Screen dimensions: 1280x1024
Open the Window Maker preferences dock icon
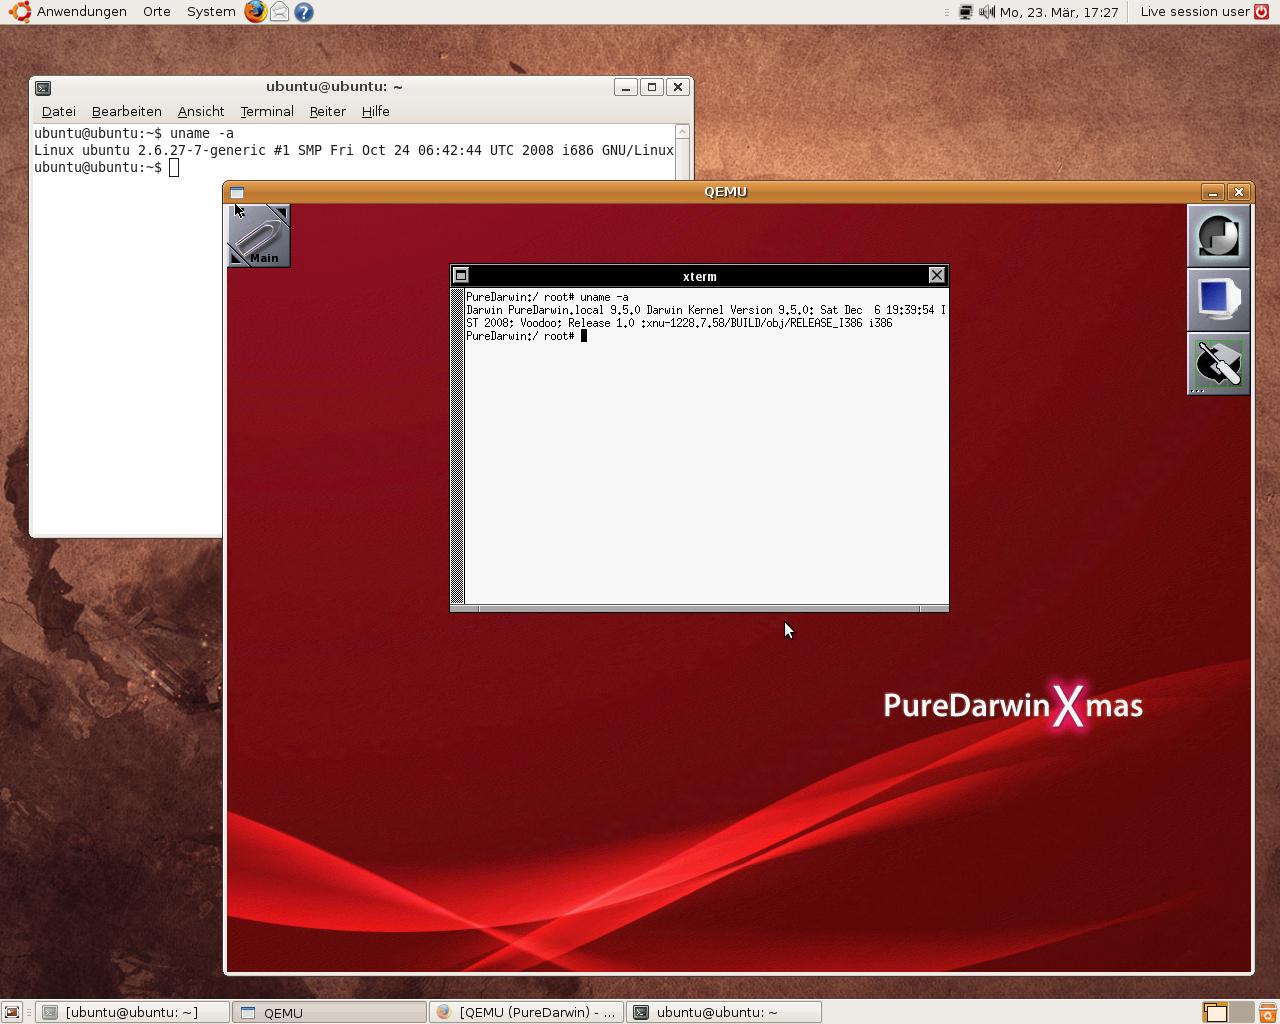coord(1219,364)
